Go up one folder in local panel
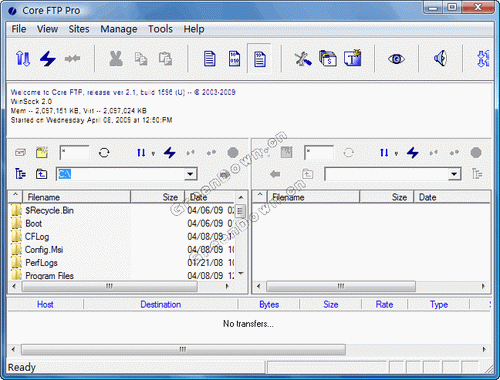This screenshot has width=500, height=380. [41, 174]
